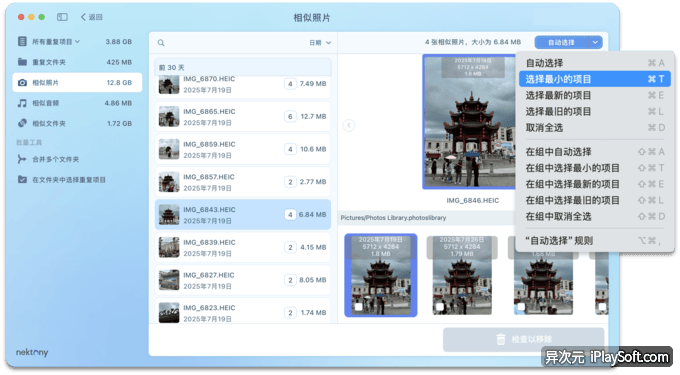This screenshot has width=680, height=375.
Task: Go back with the 返回 button
Action: [x=92, y=17]
